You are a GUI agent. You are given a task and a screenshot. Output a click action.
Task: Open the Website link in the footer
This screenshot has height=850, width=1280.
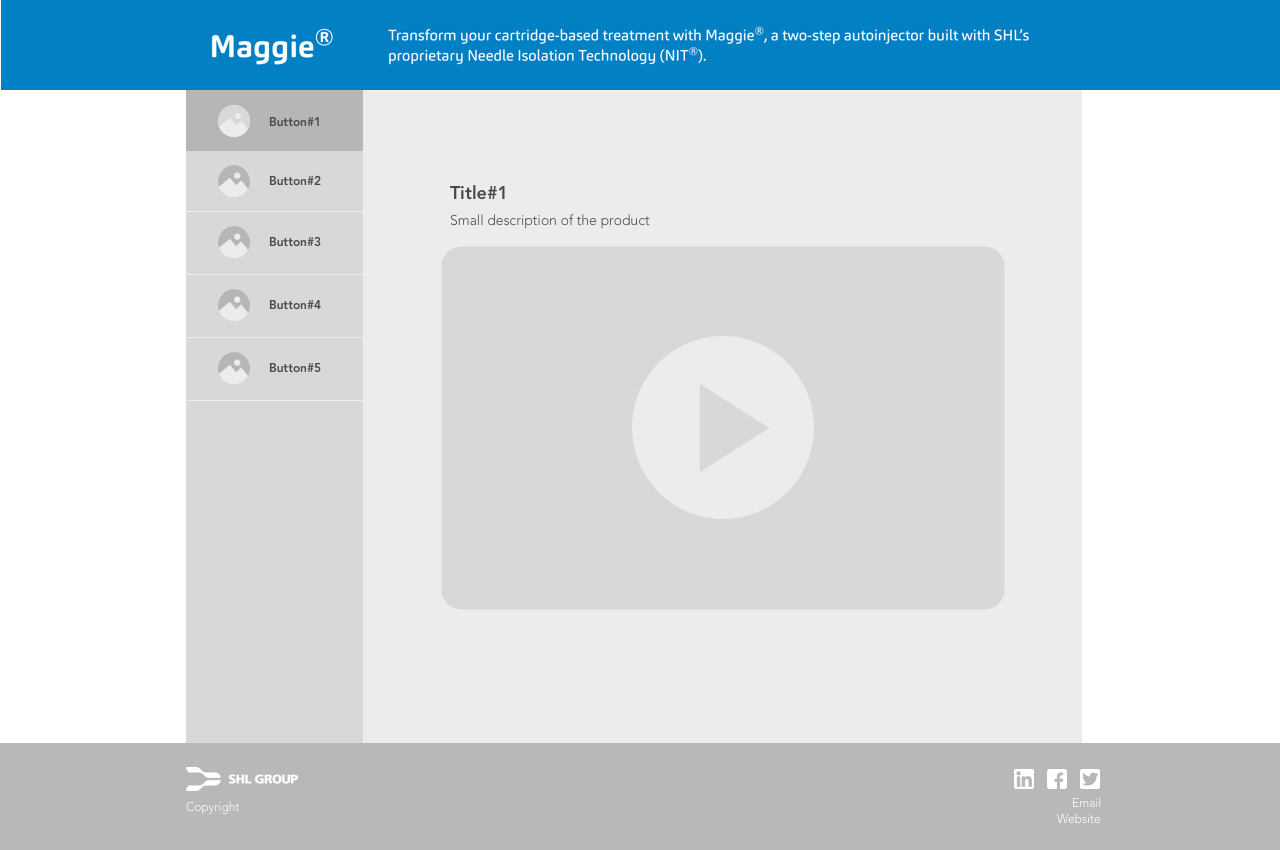click(1078, 819)
